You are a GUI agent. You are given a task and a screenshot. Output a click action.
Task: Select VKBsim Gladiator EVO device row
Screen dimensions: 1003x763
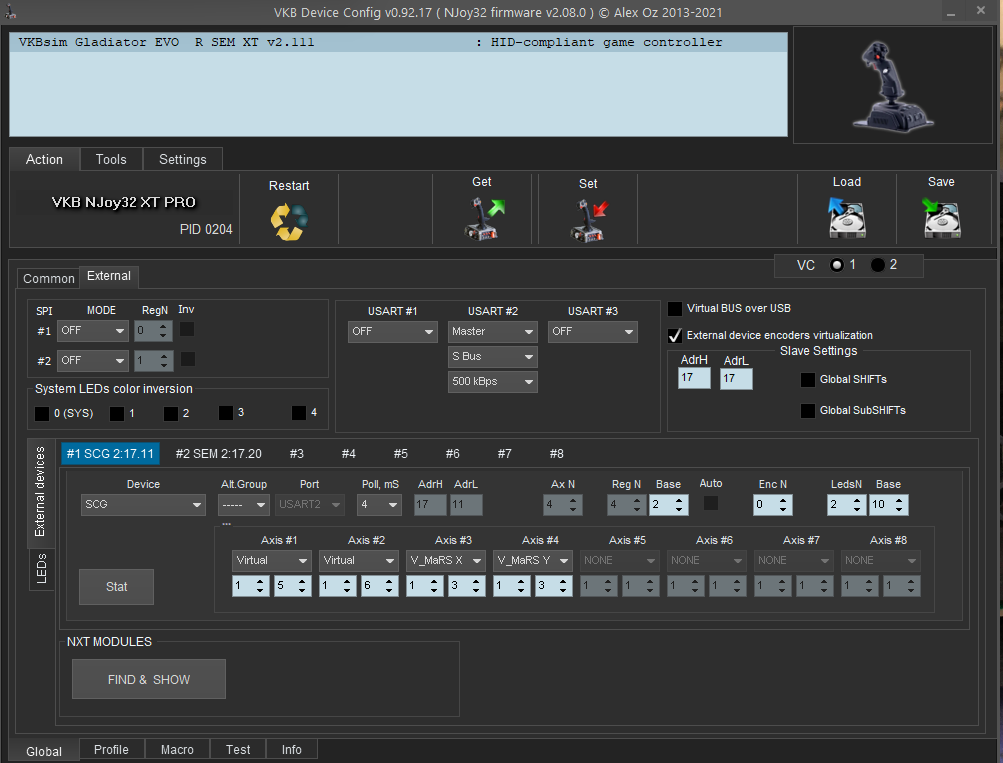click(398, 42)
